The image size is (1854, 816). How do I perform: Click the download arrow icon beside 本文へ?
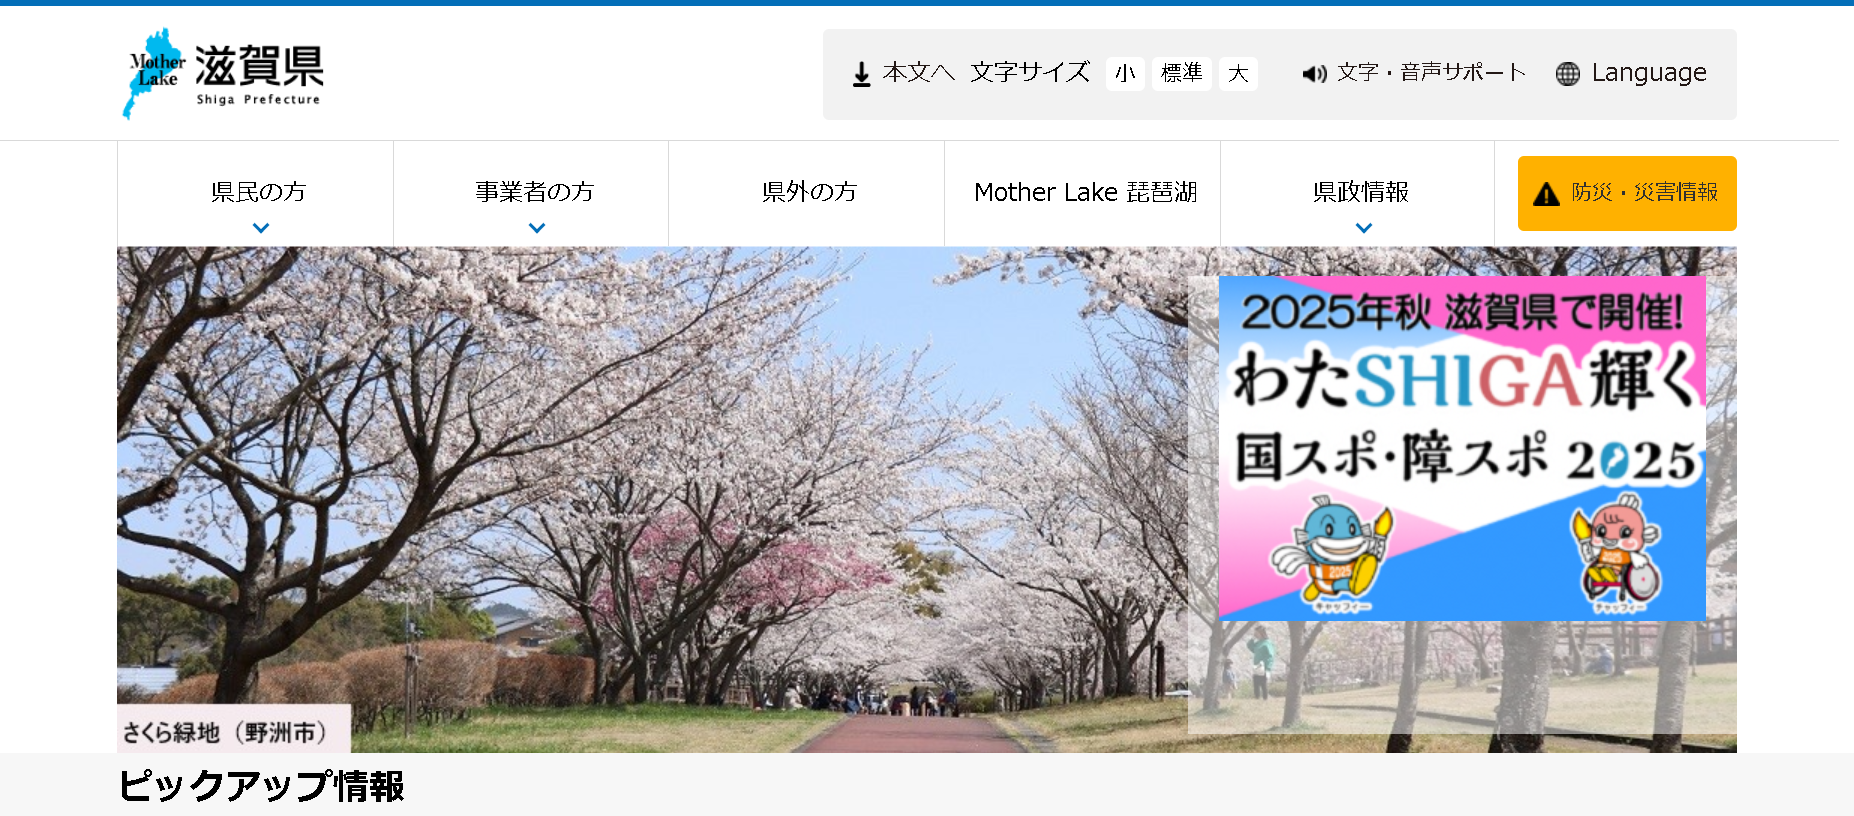pyautogui.click(x=861, y=74)
